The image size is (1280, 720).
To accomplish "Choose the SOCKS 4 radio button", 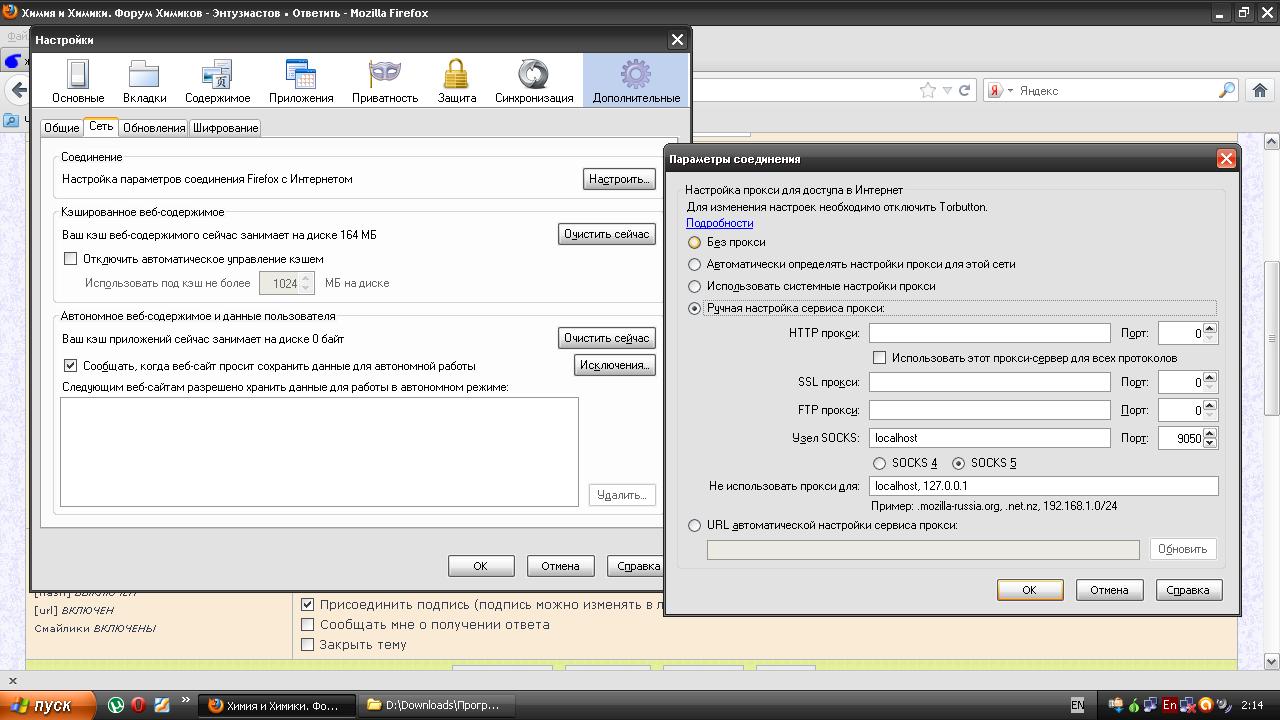I will (x=880, y=463).
